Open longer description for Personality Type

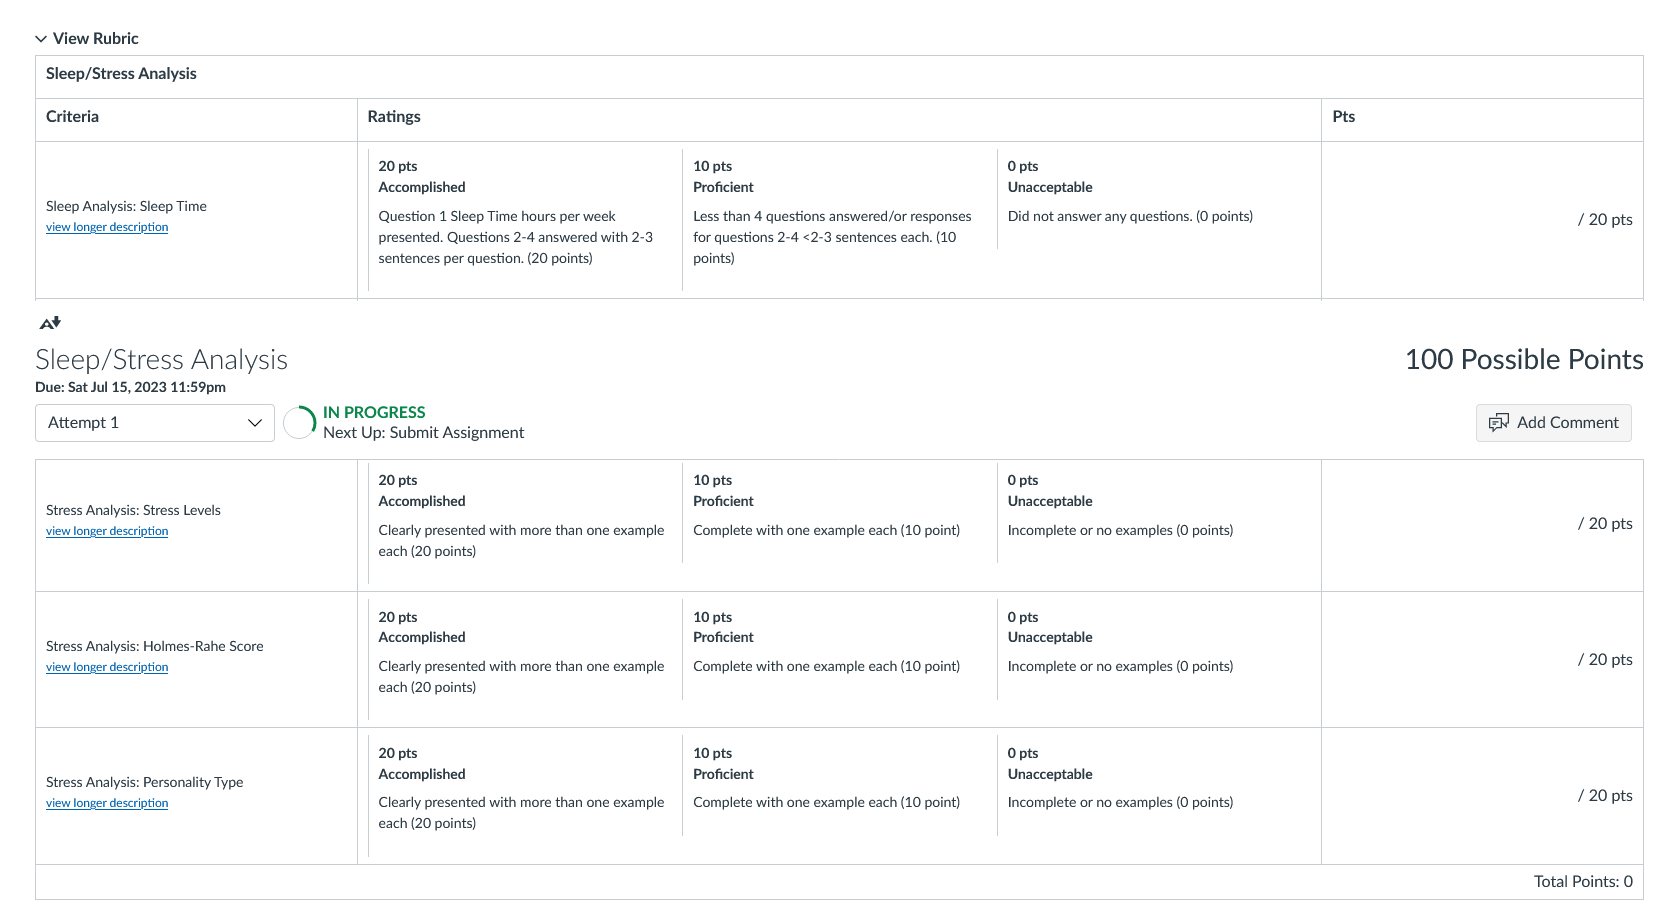click(107, 804)
